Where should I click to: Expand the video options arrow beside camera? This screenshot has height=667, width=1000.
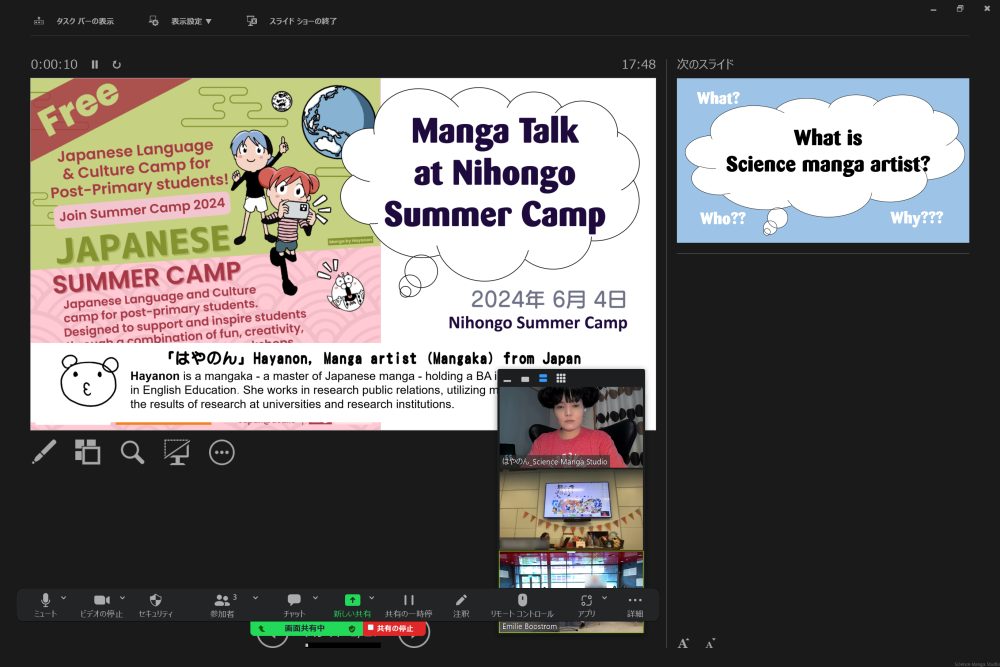coord(120,598)
